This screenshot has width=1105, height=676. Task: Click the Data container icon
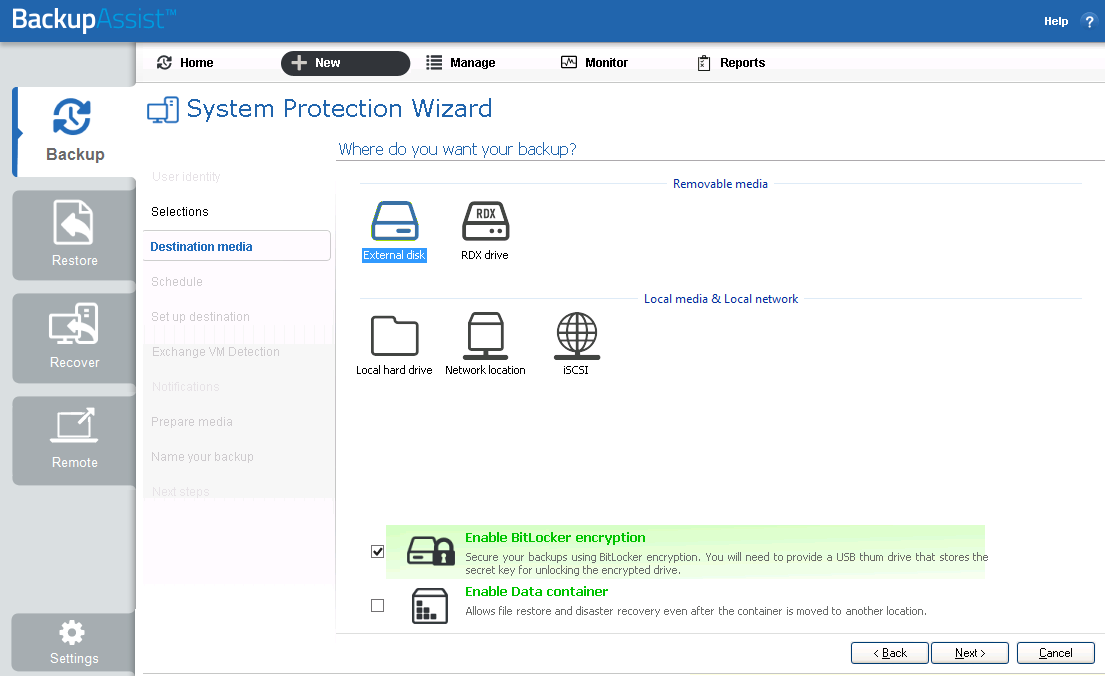click(x=430, y=606)
